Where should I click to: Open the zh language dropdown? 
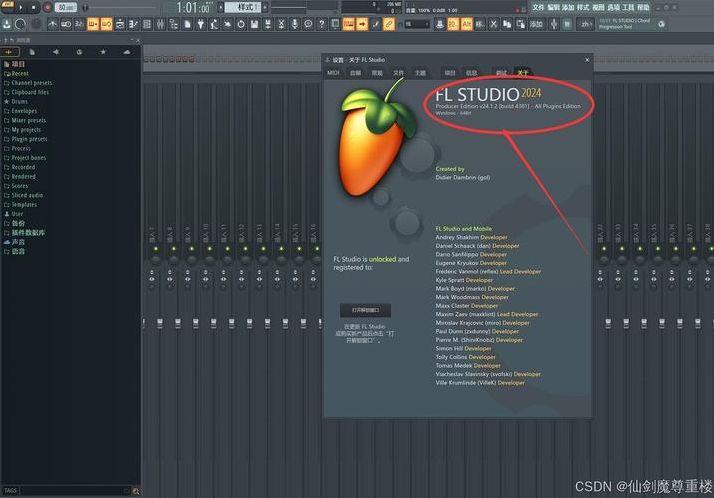click(586, 24)
